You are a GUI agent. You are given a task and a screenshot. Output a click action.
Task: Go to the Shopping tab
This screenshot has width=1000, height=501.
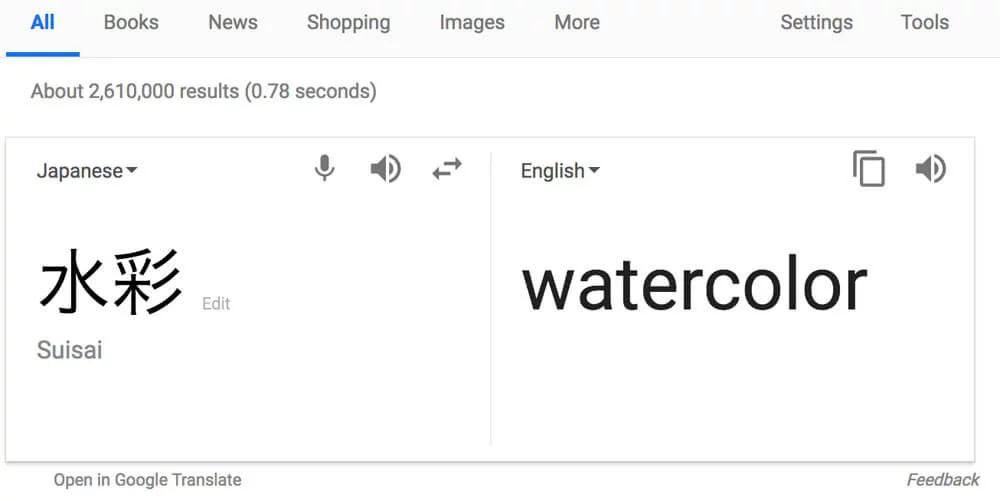point(348,23)
